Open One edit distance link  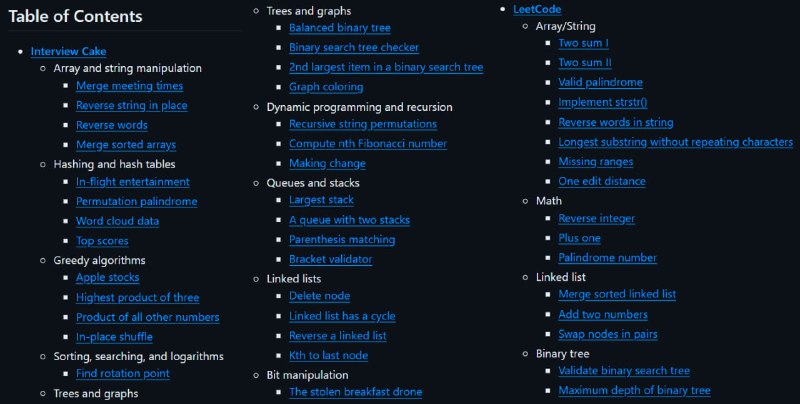602,182
